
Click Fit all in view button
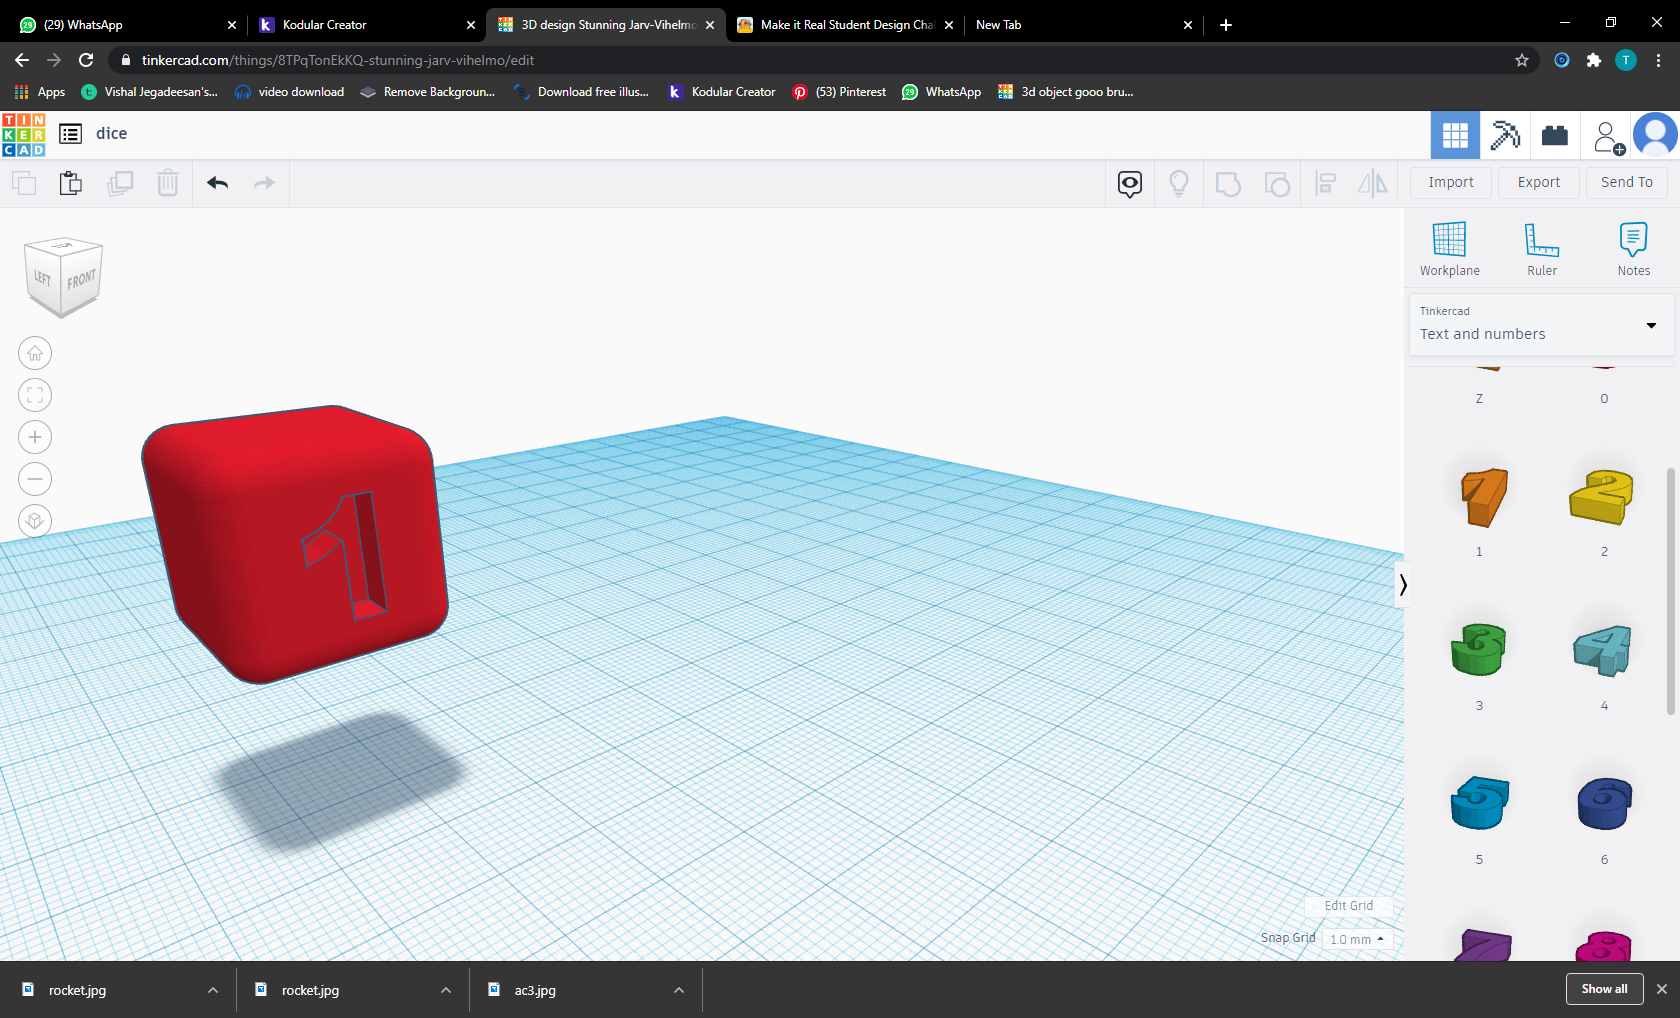pyautogui.click(x=35, y=395)
